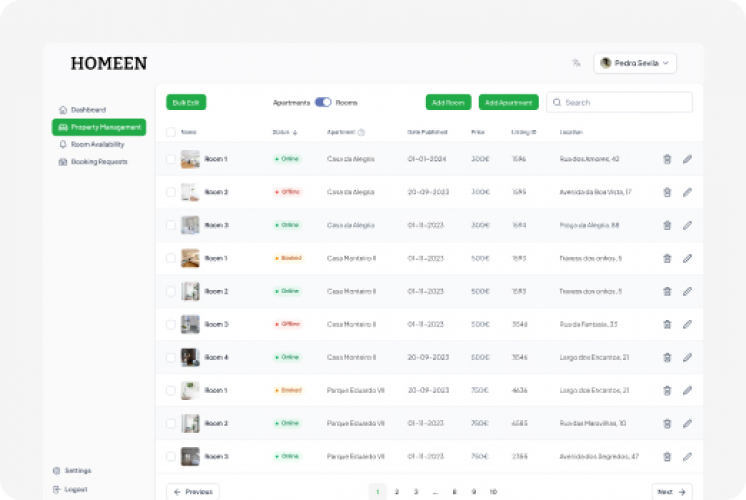Viewport: 746px width, 500px height.
Task: Edit Room 3 of Casa Monteiro II
Action: coord(687,324)
